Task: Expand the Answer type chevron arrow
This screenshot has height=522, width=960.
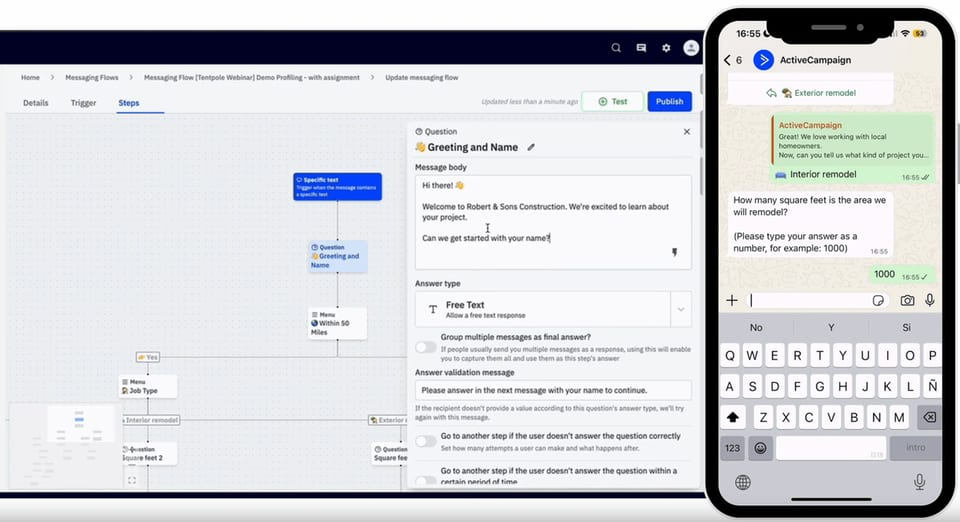Action: click(x=681, y=309)
